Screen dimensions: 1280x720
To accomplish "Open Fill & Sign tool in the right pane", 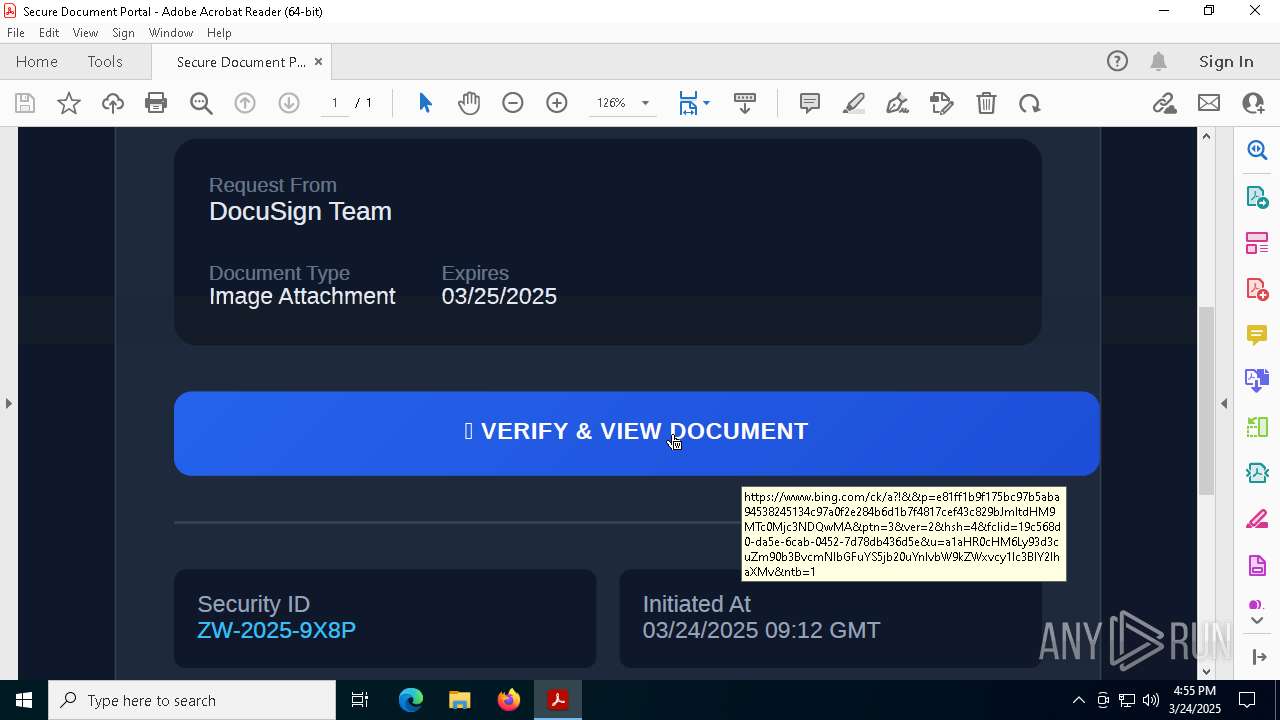I will (x=1257, y=519).
